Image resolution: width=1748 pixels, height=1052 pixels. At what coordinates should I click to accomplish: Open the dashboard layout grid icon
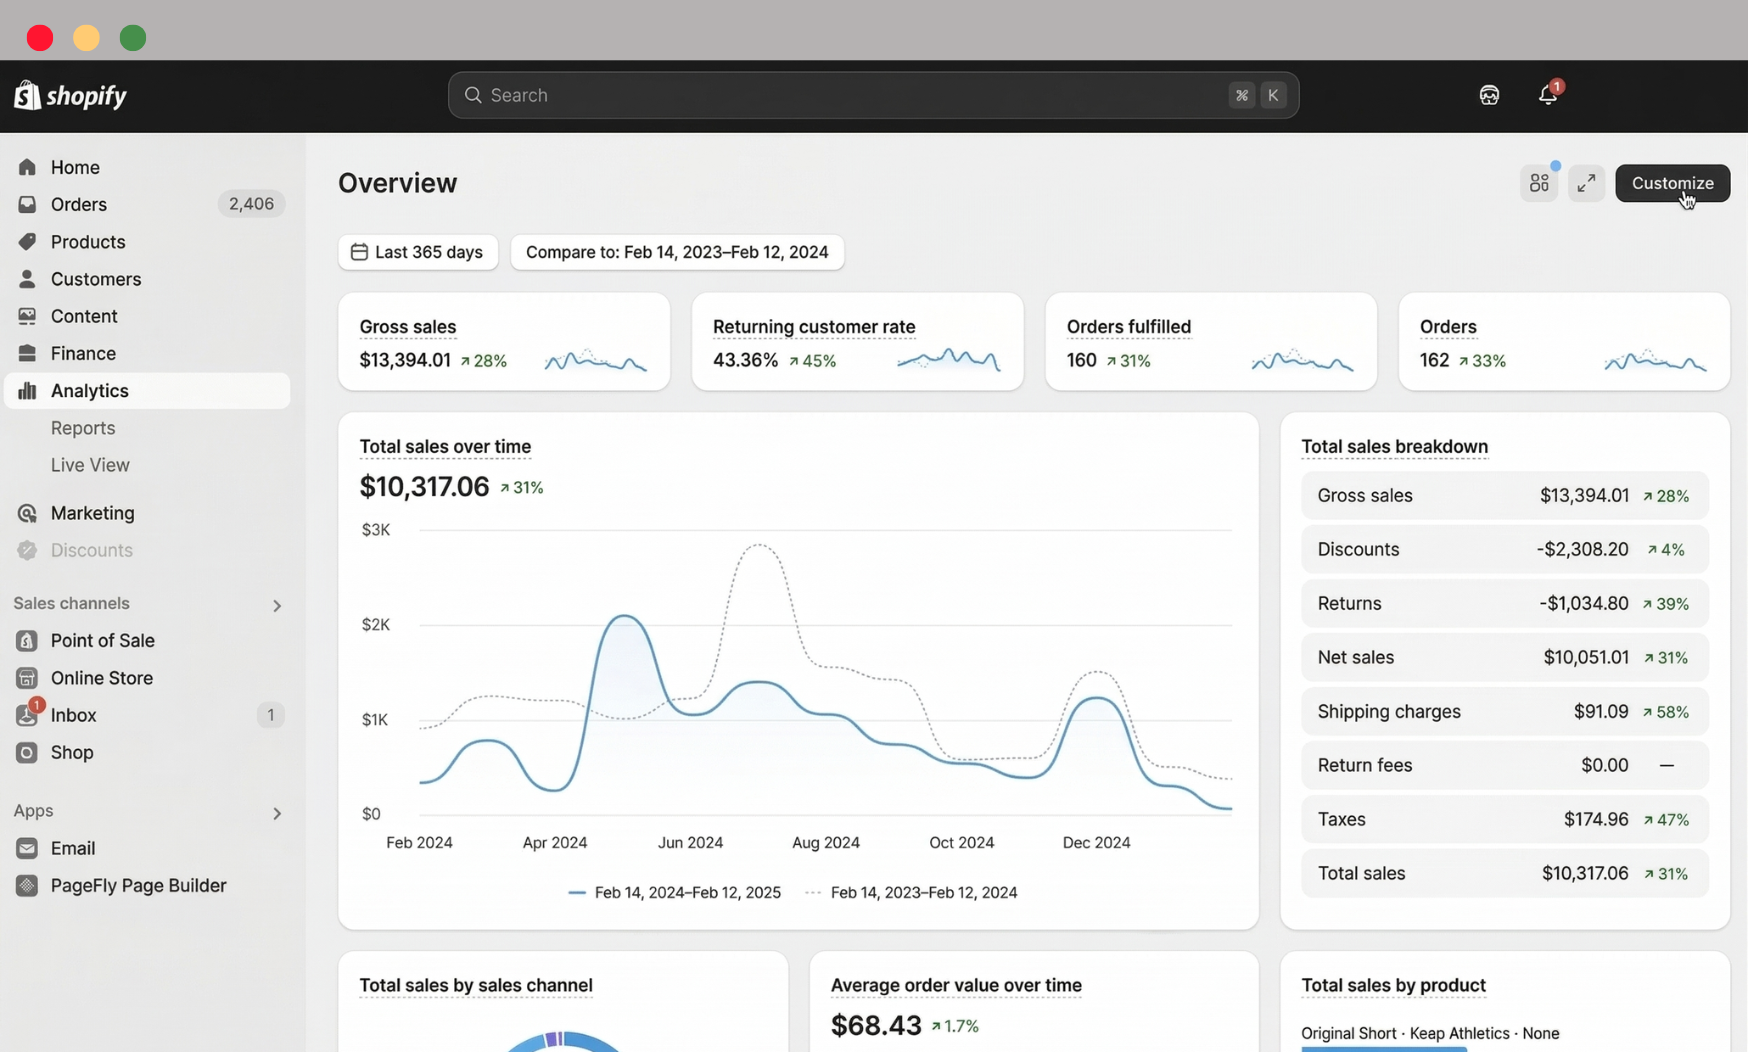(x=1539, y=183)
